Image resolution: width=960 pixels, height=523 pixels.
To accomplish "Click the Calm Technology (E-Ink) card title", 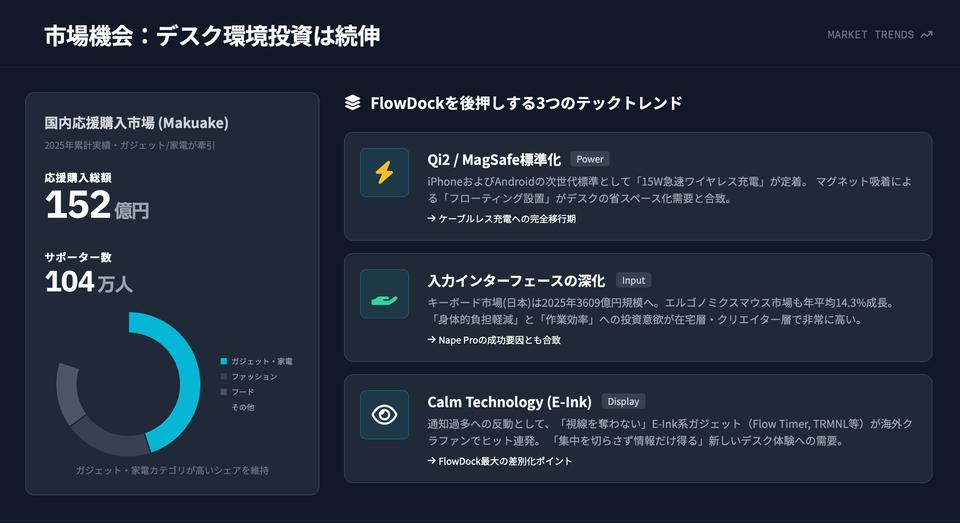I will [509, 402].
